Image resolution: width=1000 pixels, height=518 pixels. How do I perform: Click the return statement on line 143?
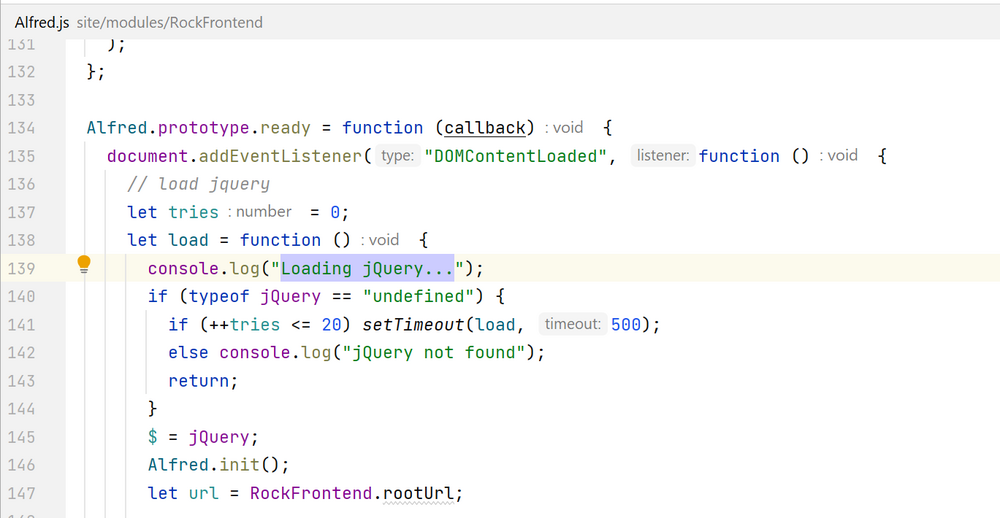(203, 381)
